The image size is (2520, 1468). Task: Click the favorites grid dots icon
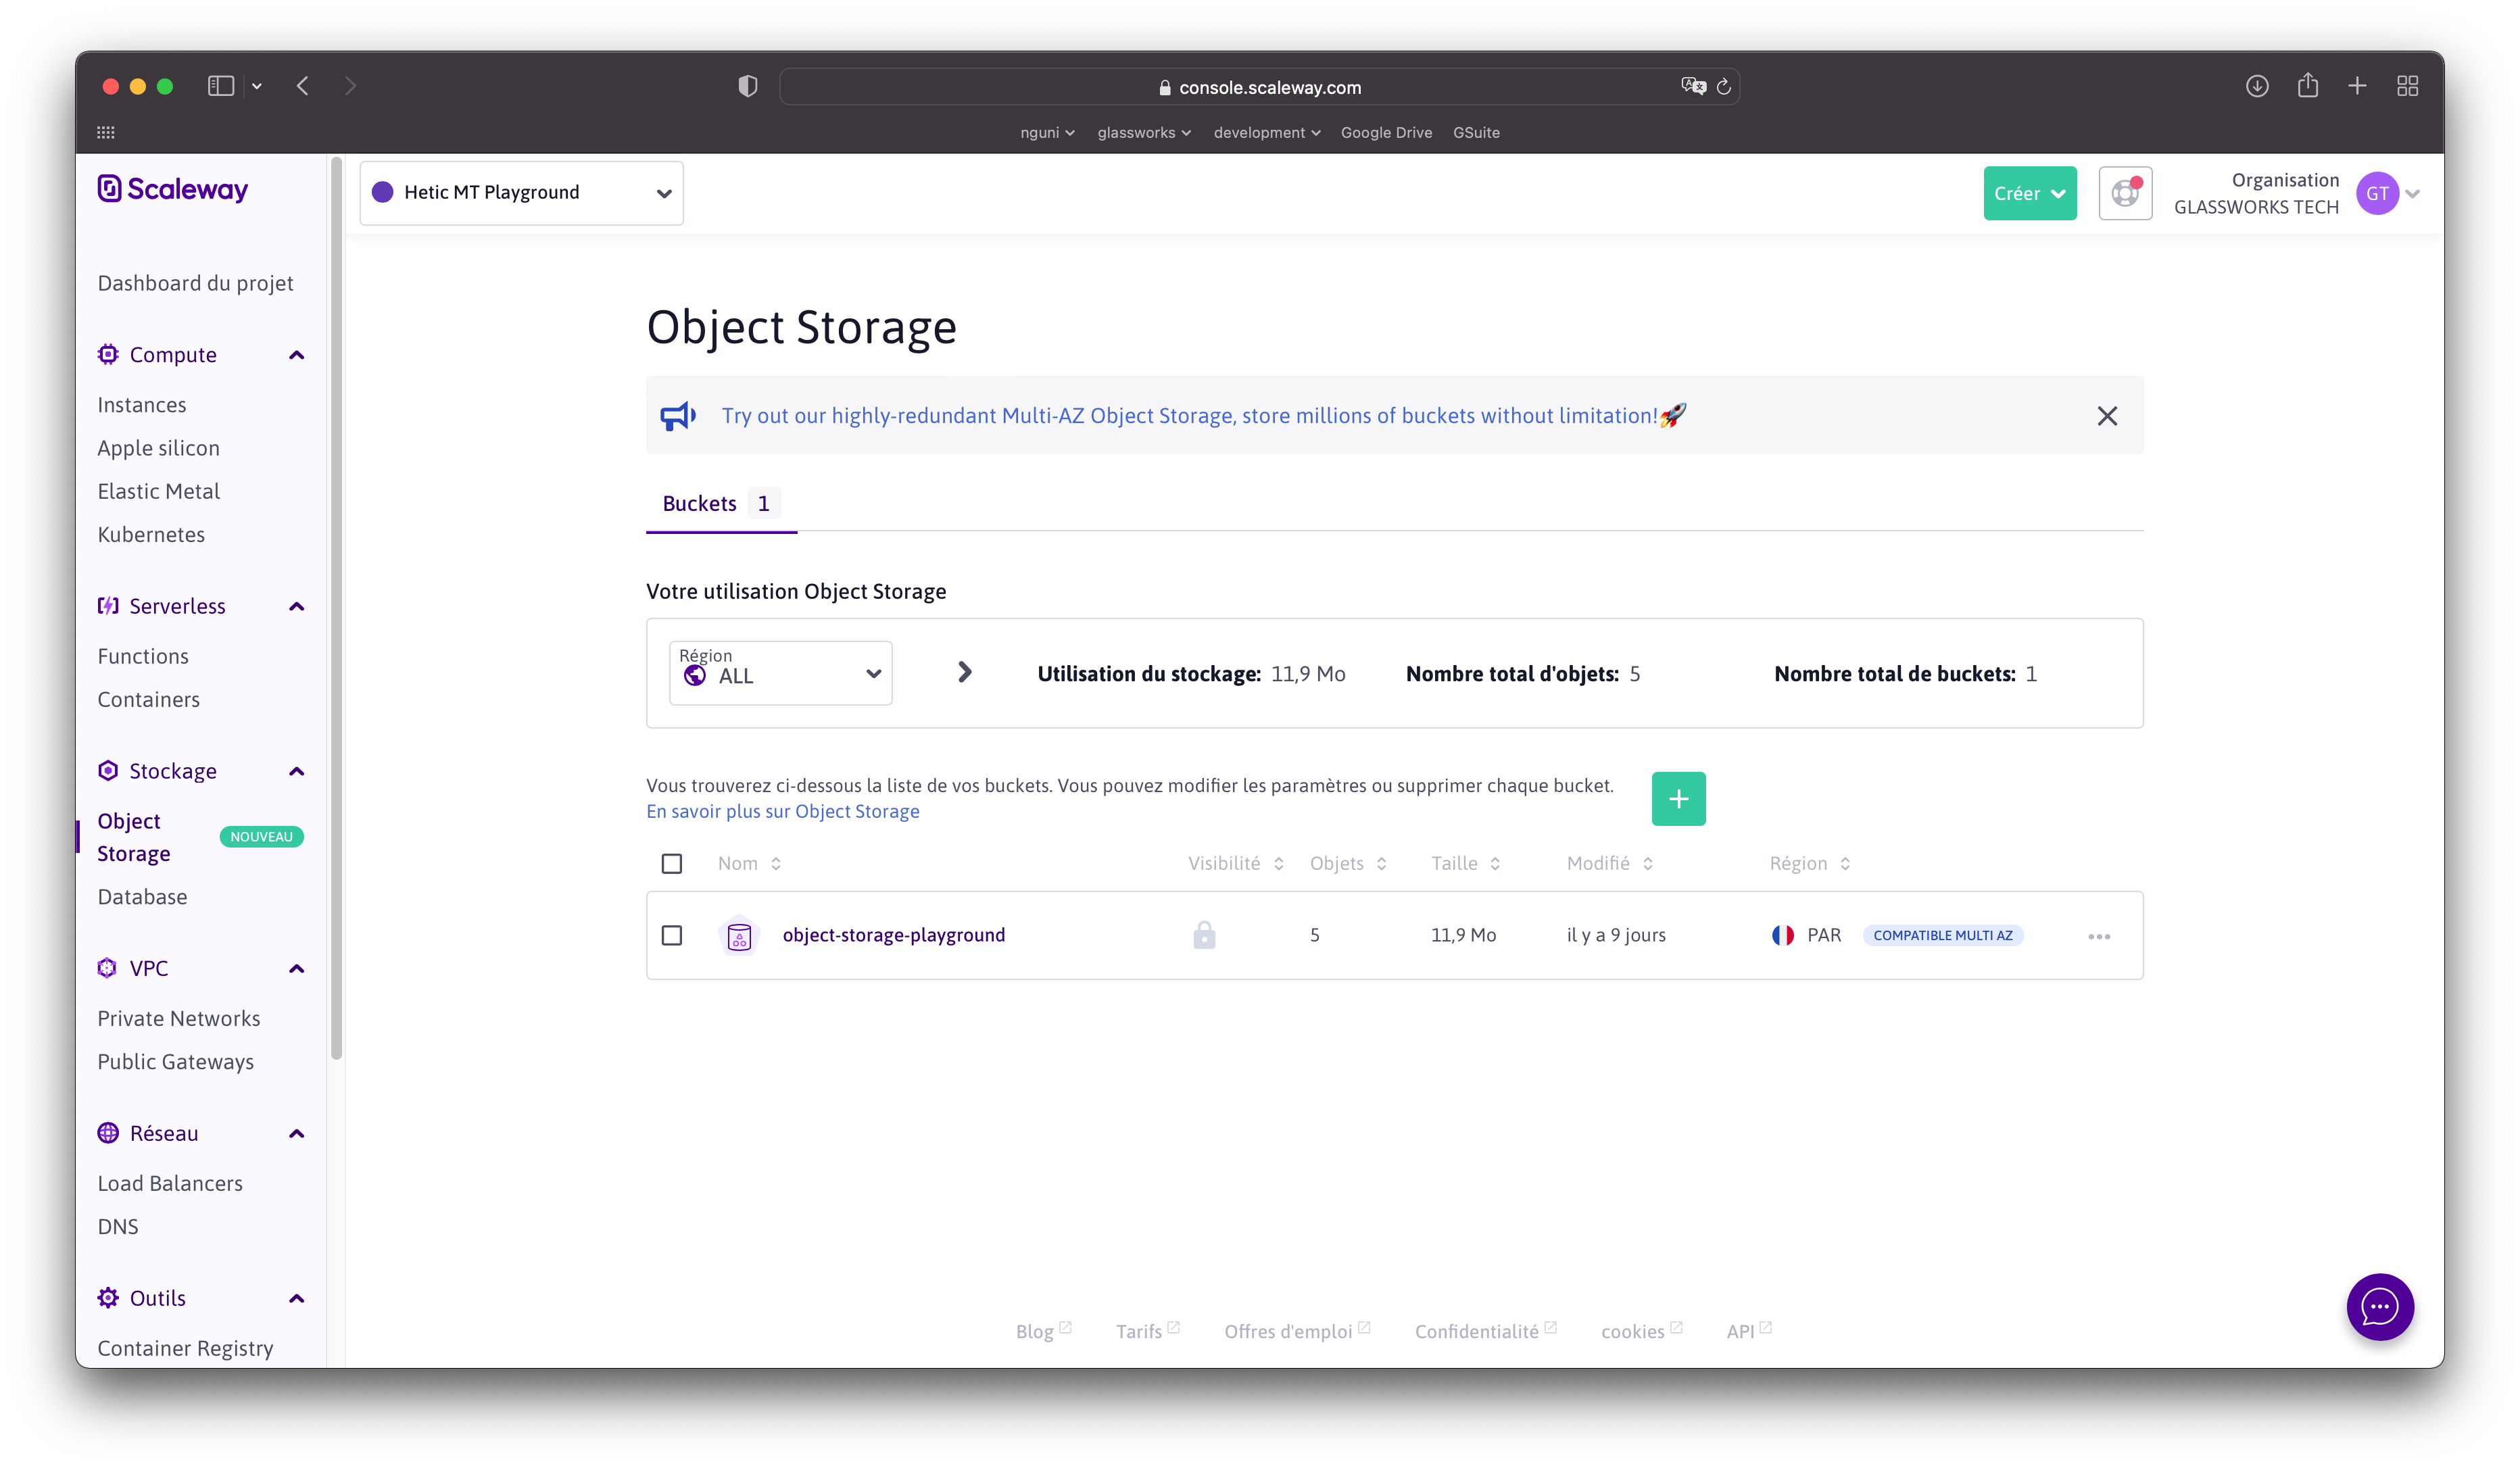(x=106, y=132)
